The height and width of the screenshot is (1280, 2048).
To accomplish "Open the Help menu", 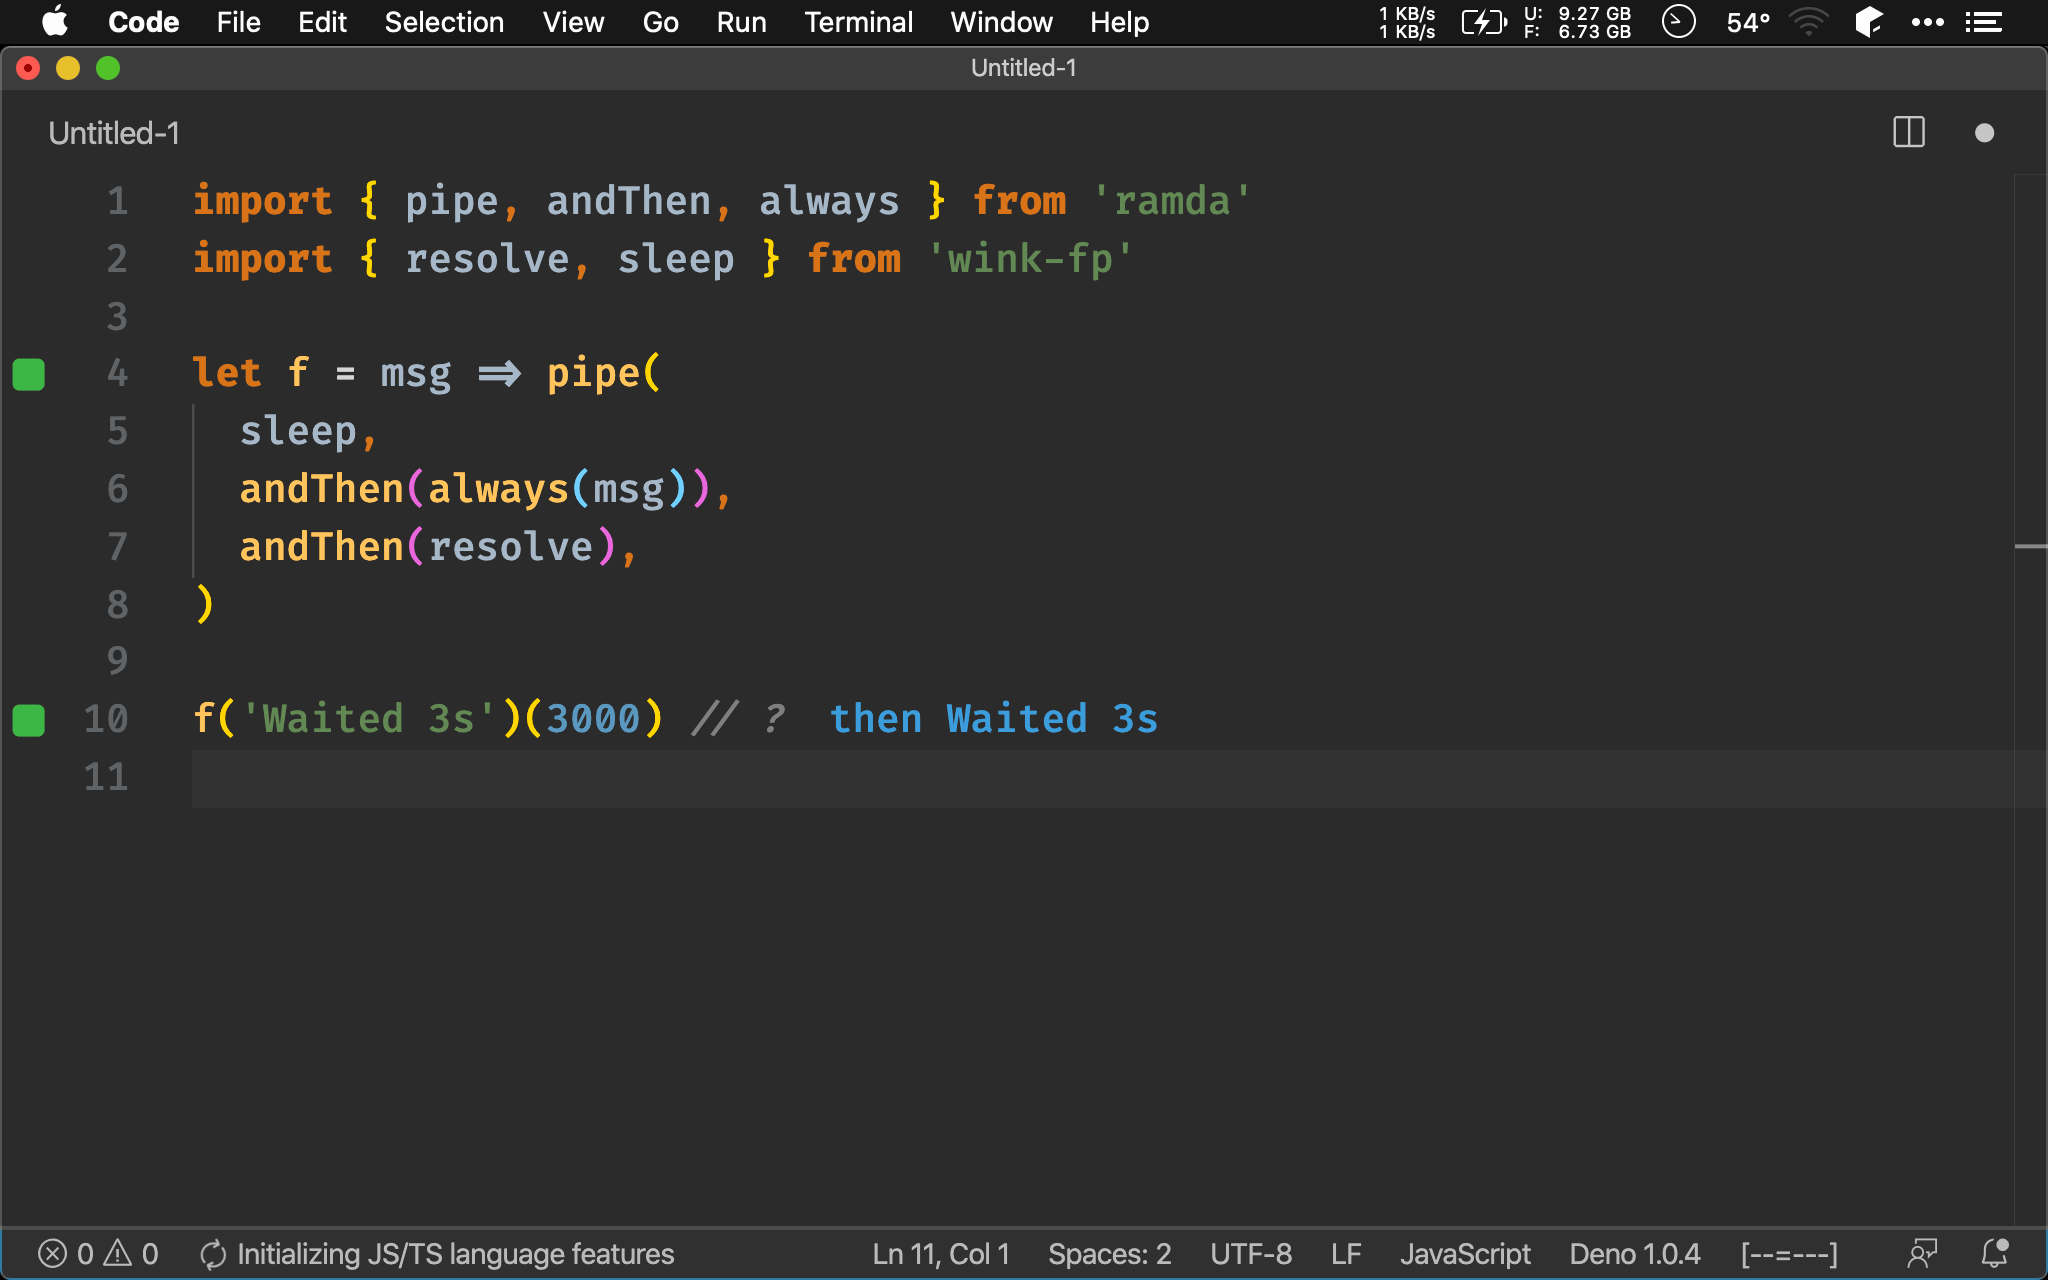I will tap(1119, 22).
